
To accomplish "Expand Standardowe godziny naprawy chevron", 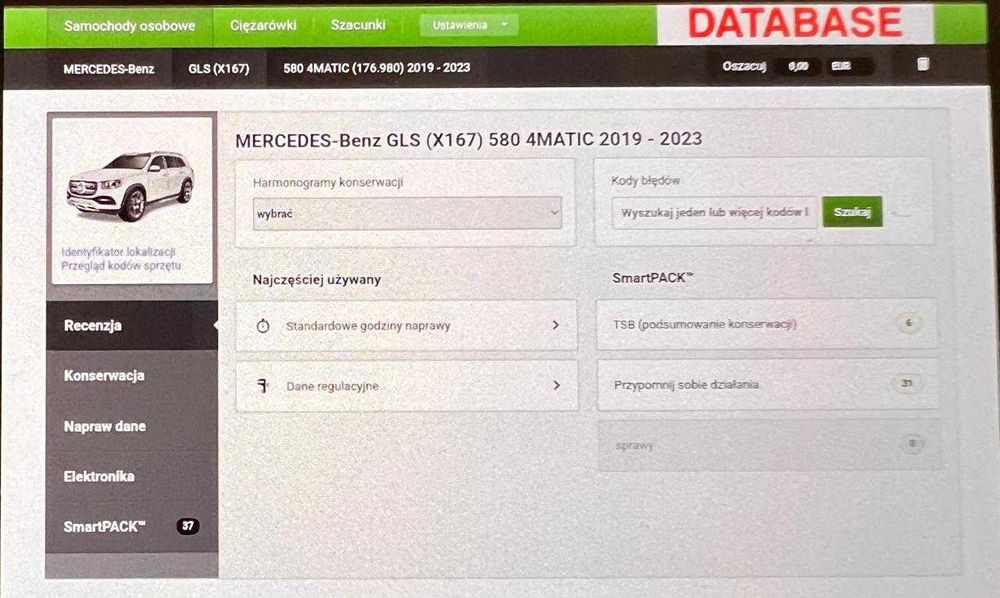I will (x=555, y=325).
